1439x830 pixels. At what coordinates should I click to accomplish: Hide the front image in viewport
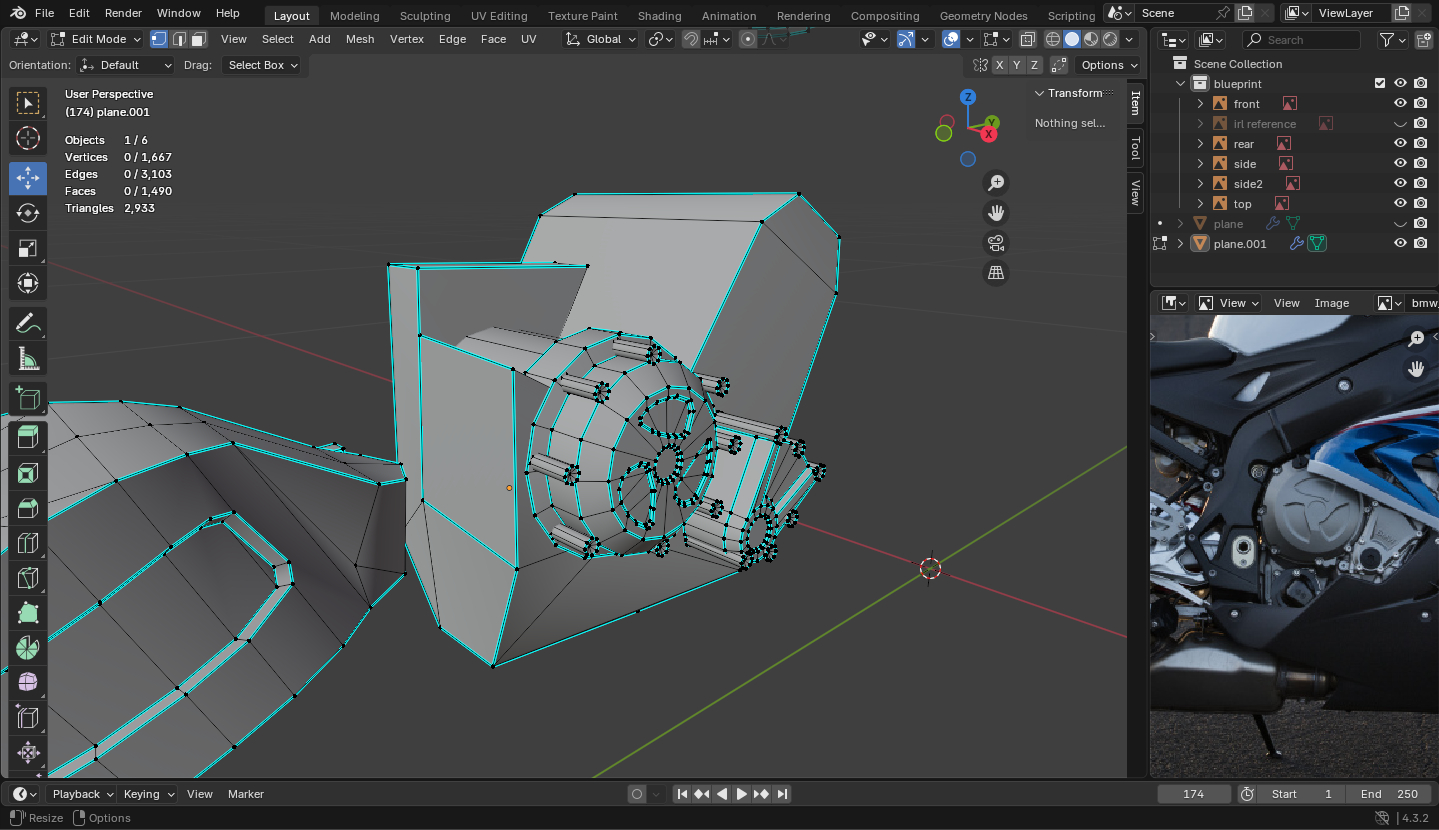1400,104
